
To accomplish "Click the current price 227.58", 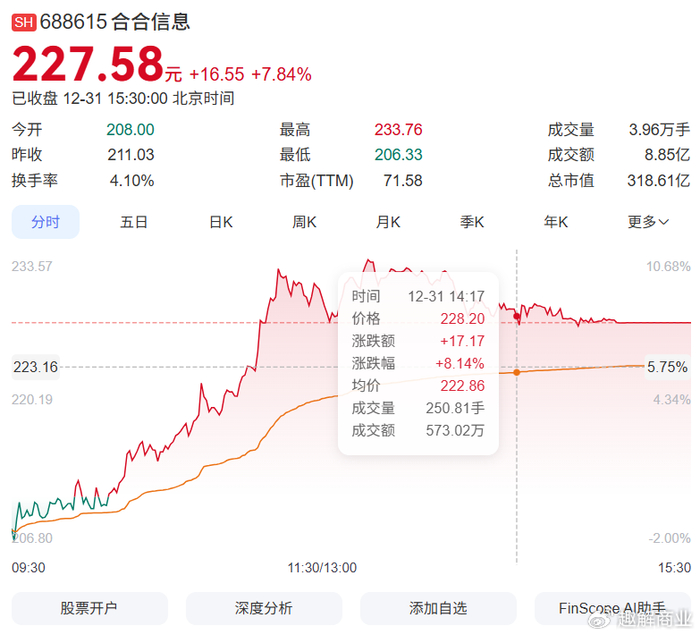I will pyautogui.click(x=87, y=66).
